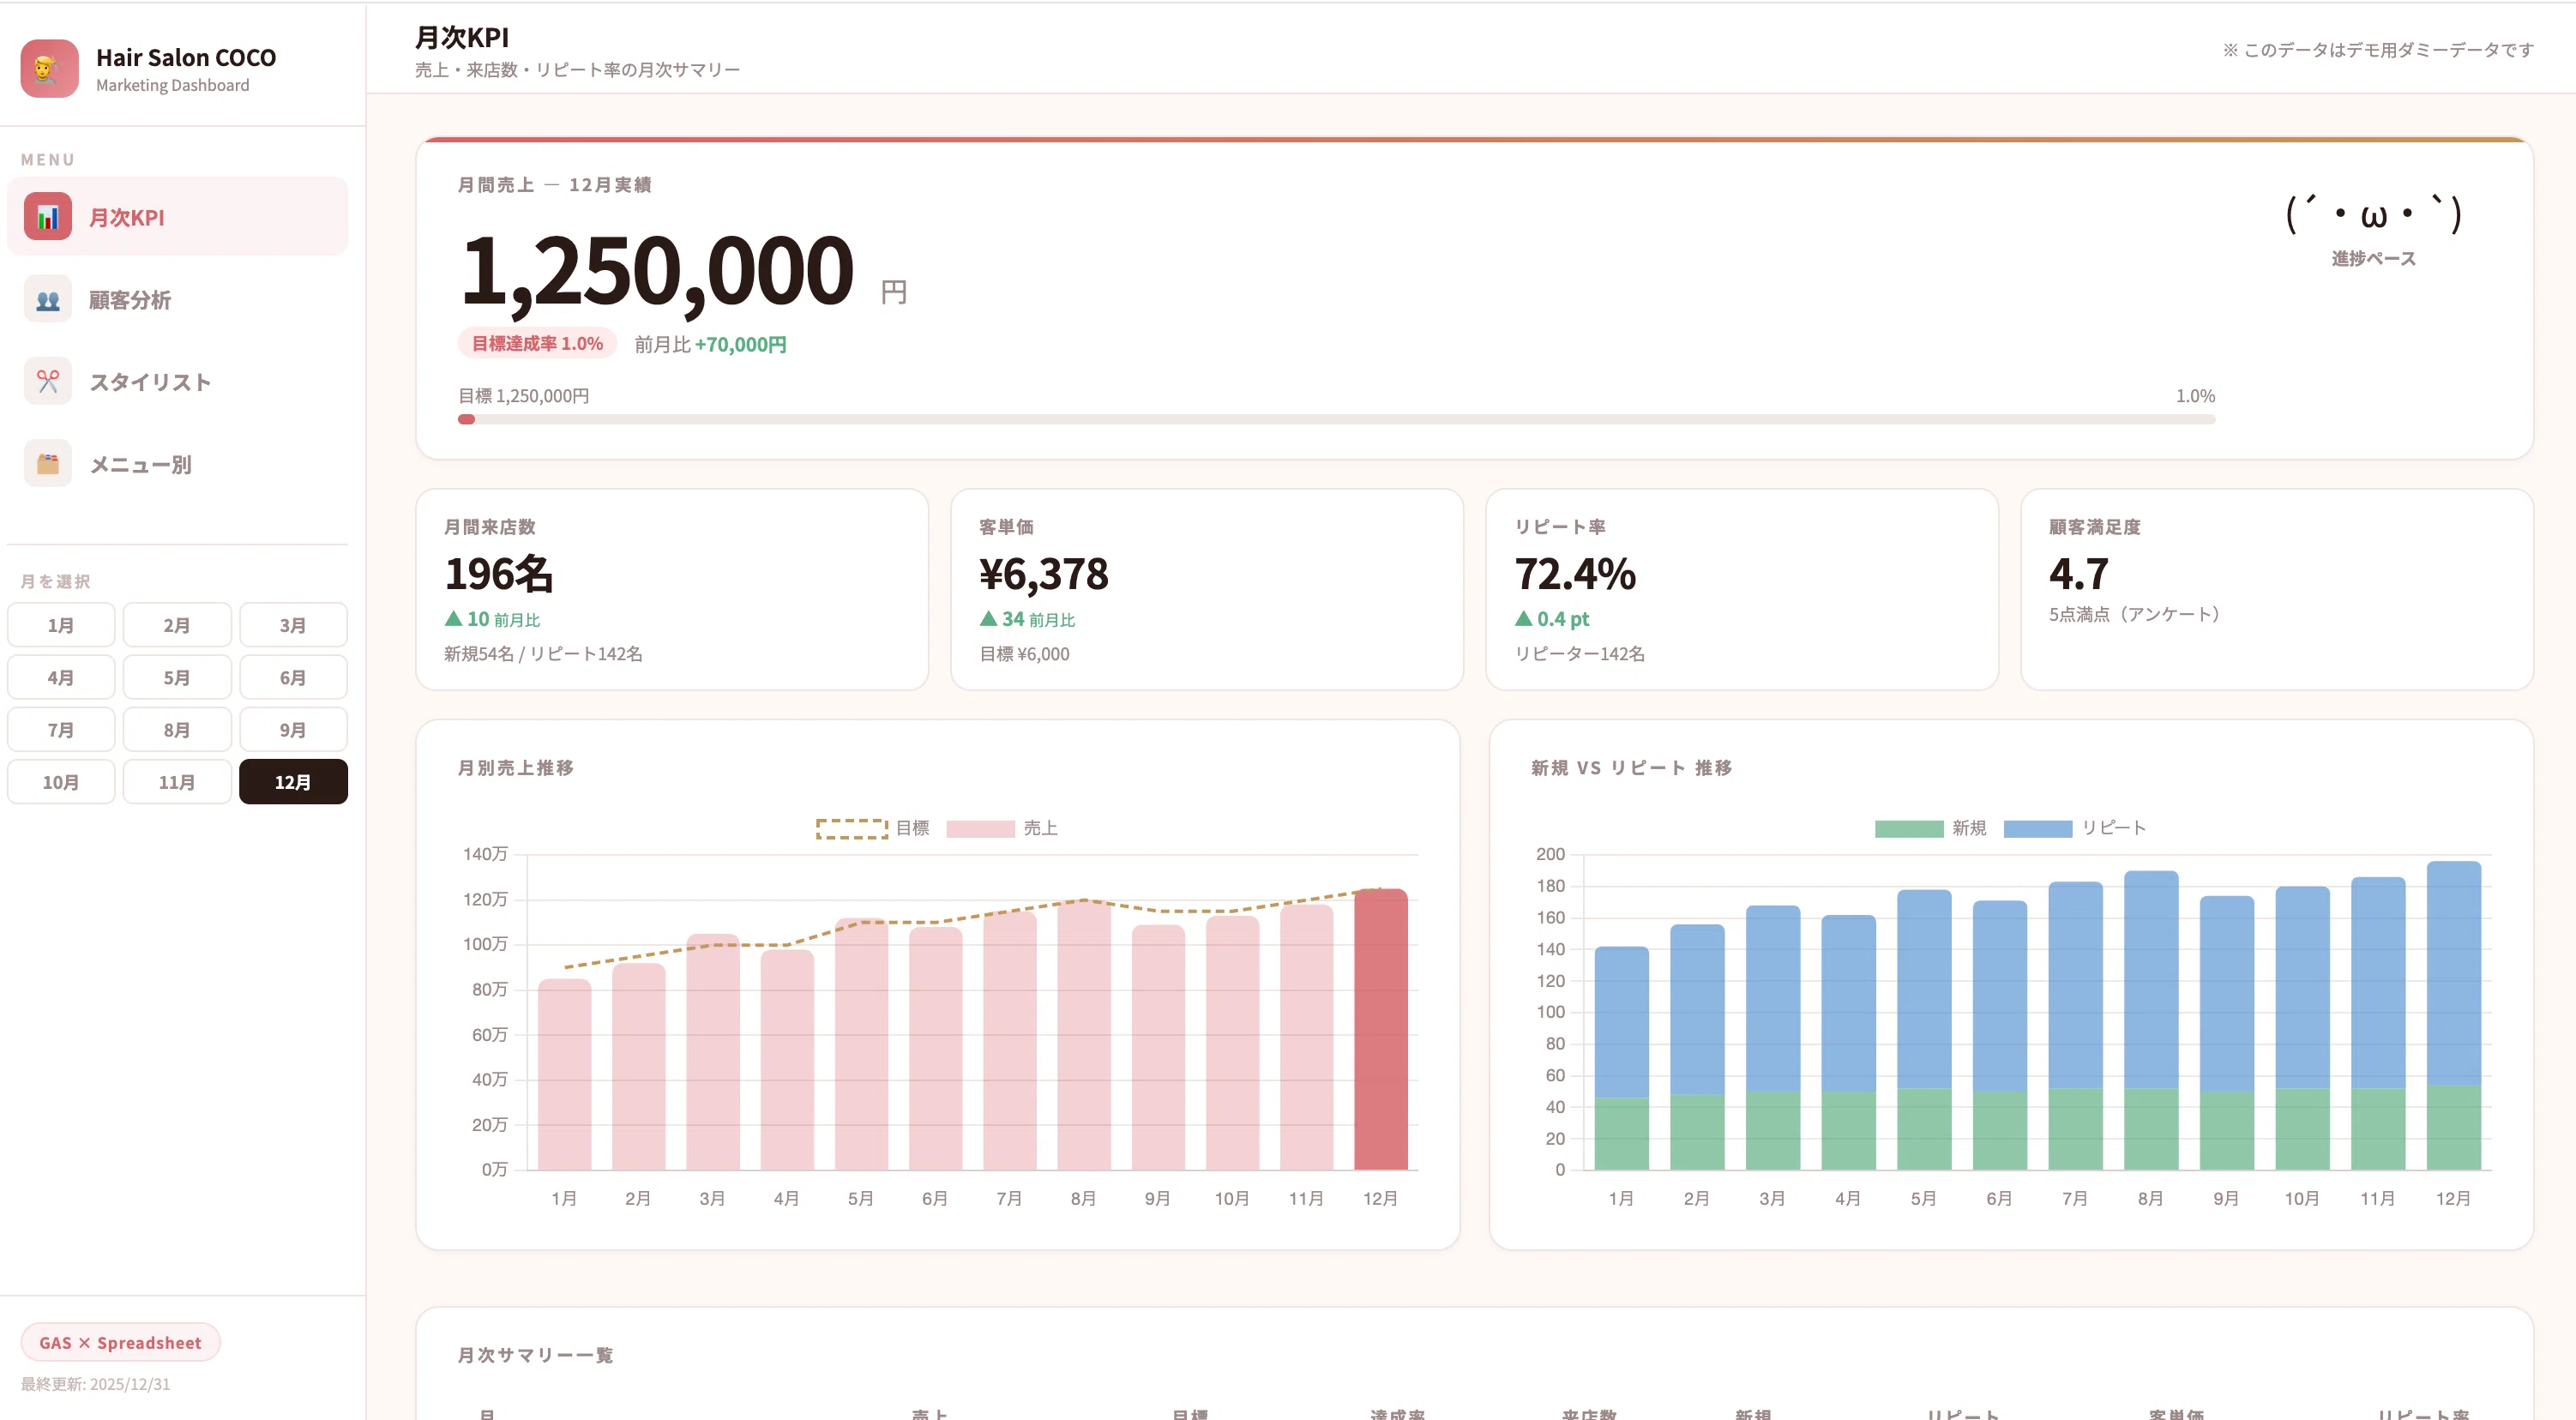The height and width of the screenshot is (1420, 2576).
Task: Select the 1月 month button
Action: [x=61, y=625]
